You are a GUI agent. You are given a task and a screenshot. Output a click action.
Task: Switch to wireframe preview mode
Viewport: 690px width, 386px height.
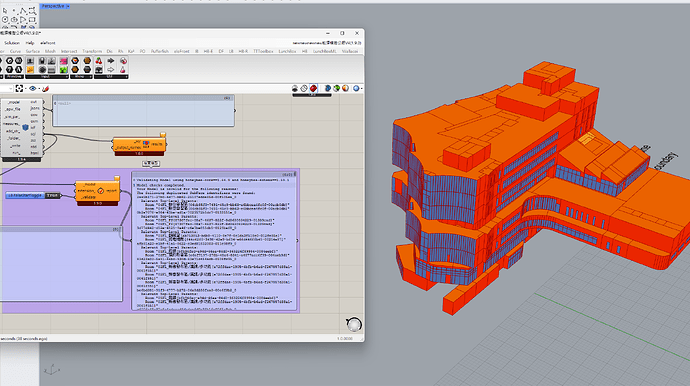[x=304, y=88]
